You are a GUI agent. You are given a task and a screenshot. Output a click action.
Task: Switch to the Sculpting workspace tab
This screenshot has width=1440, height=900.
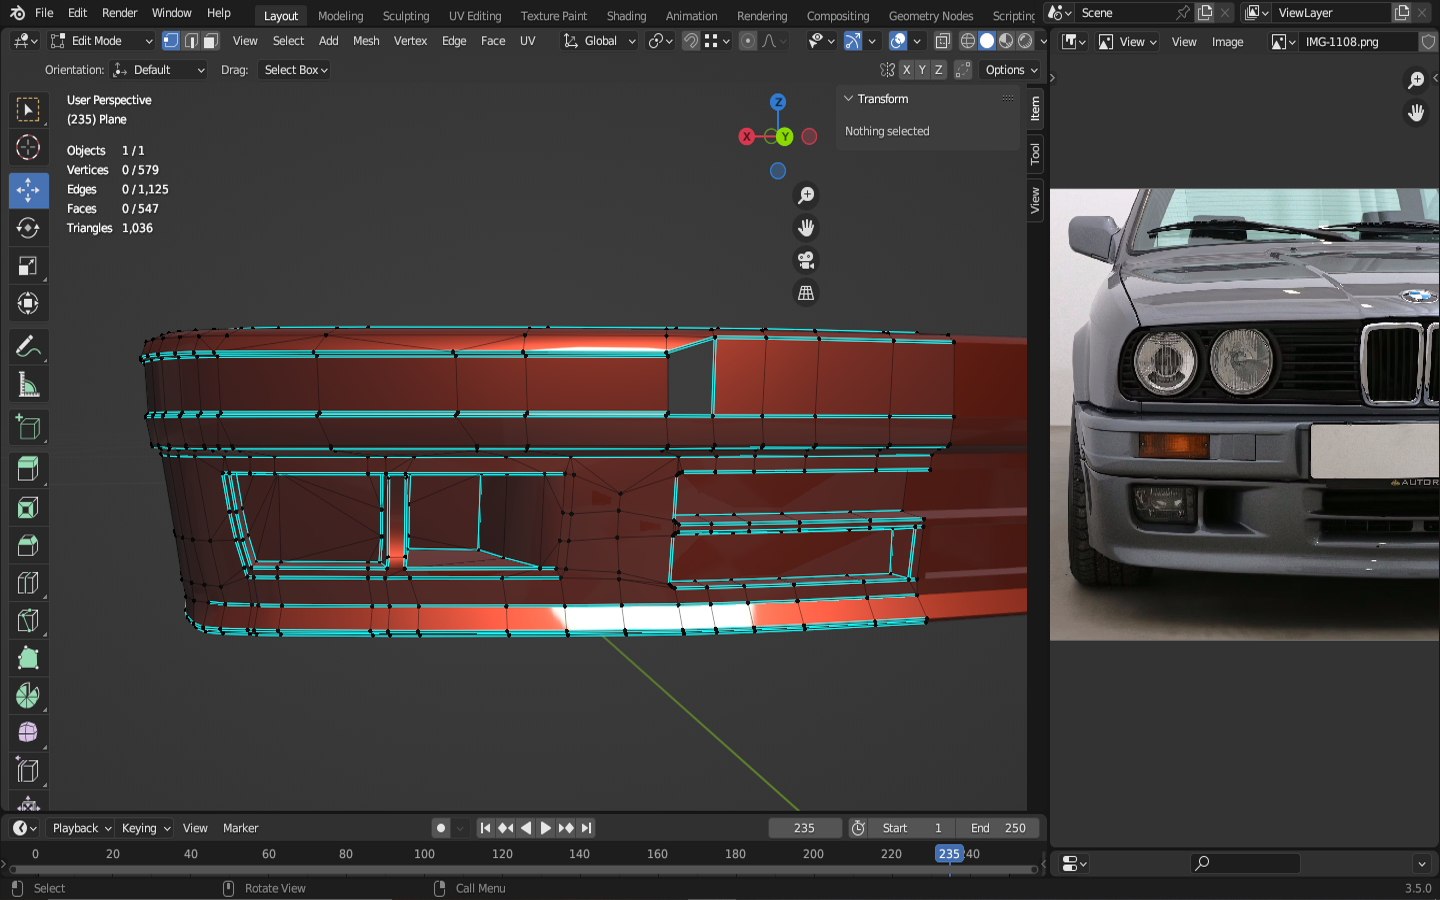click(405, 16)
